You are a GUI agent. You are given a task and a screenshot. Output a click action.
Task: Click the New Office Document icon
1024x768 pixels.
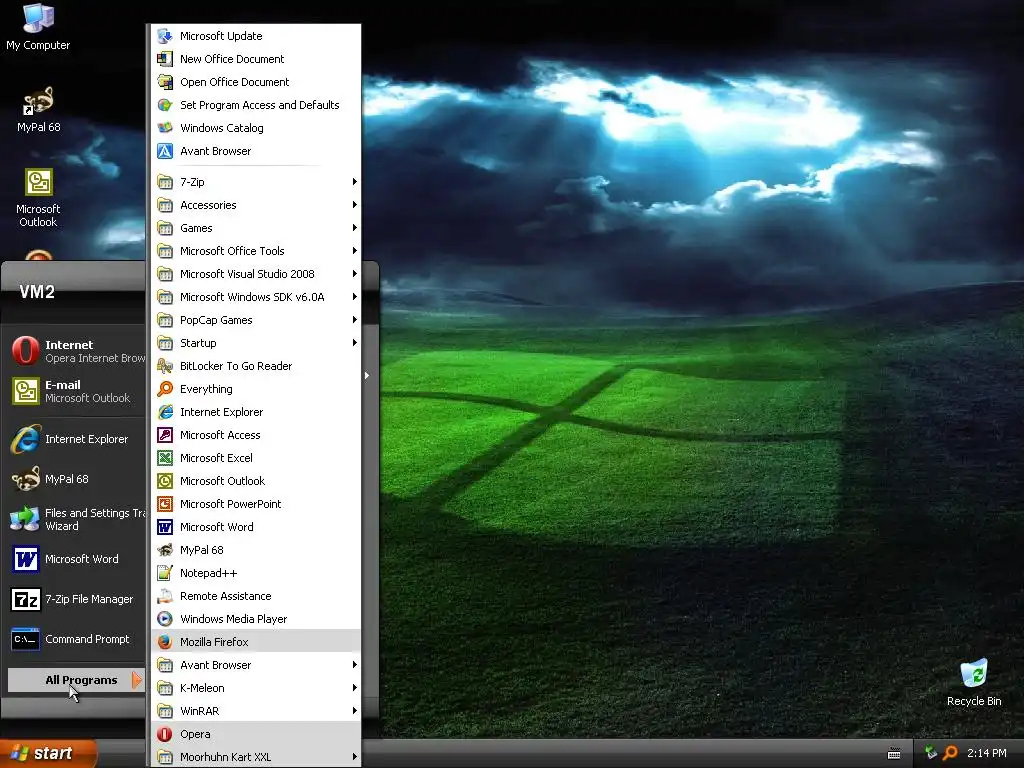click(x=165, y=59)
